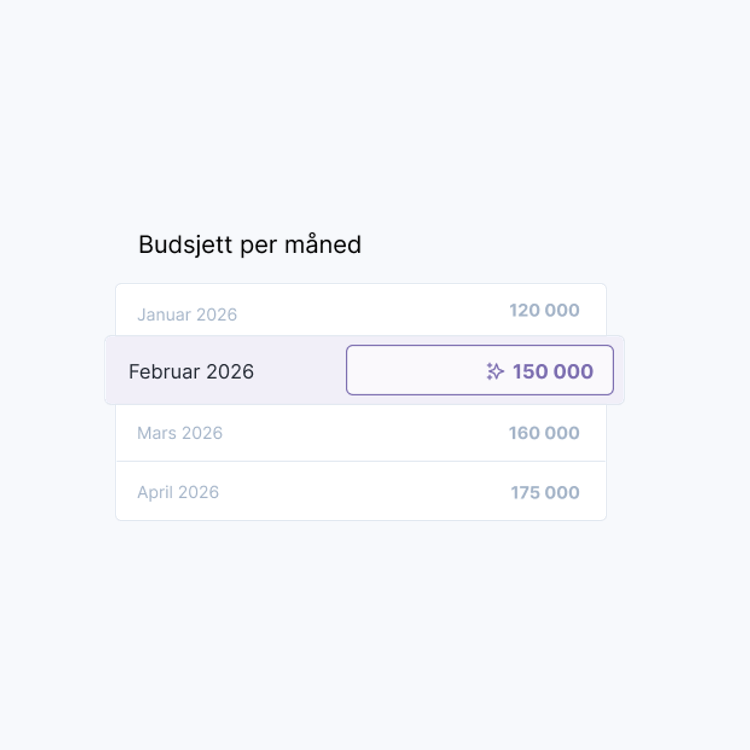Click the 120 000 budget amount
The image size is (750, 750).
point(544,311)
